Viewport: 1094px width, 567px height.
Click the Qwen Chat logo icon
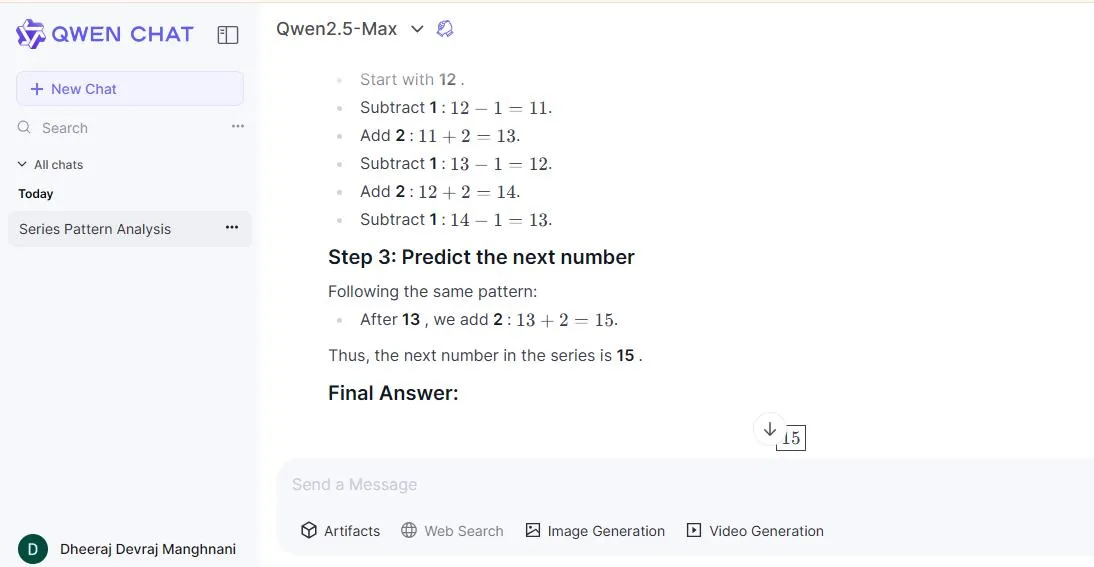[31, 34]
